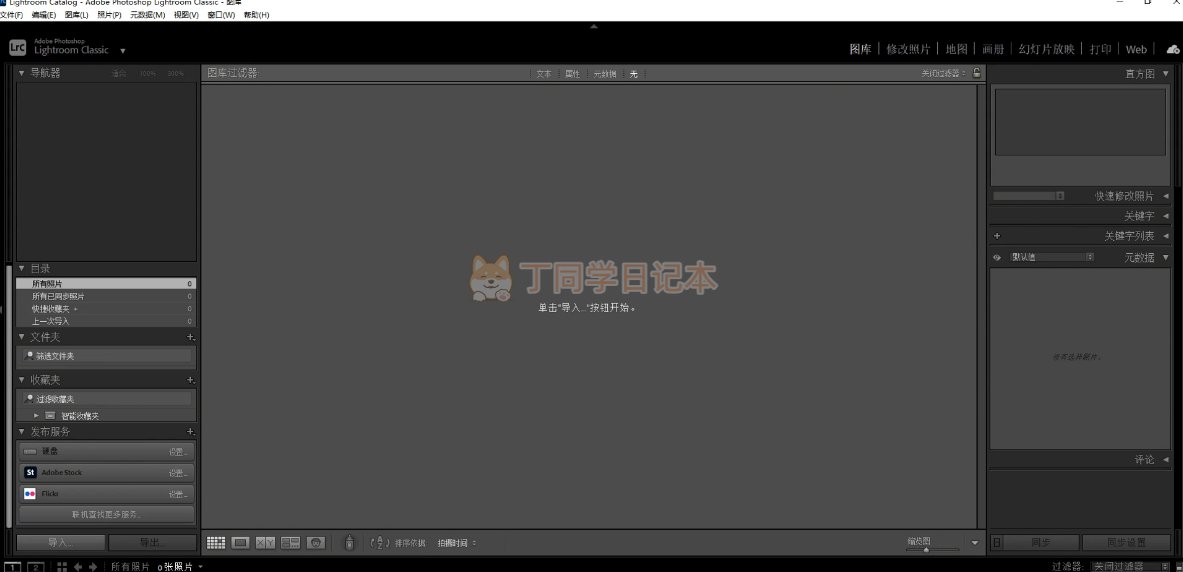Viewport: 1183px width, 572px height.
Task: Click the filmstrip grid shortcut icon
Action: click(x=62, y=567)
